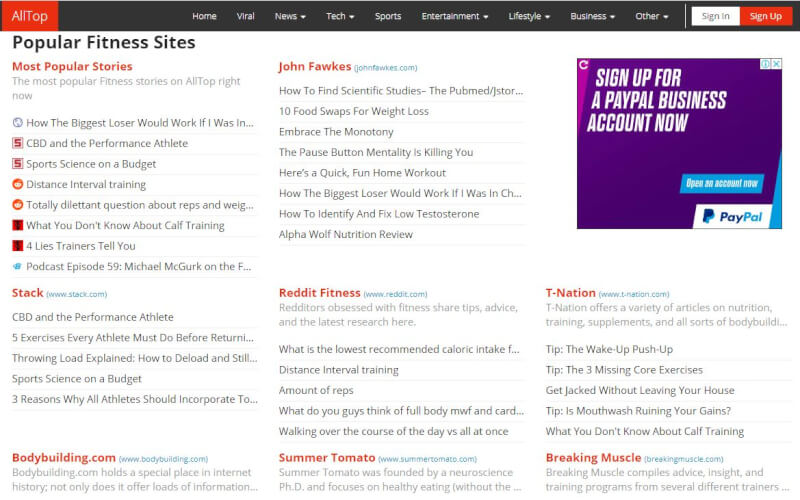Click favicon beside 'Podcast Episode 59'
800x500 pixels.
pyautogui.click(x=18, y=266)
